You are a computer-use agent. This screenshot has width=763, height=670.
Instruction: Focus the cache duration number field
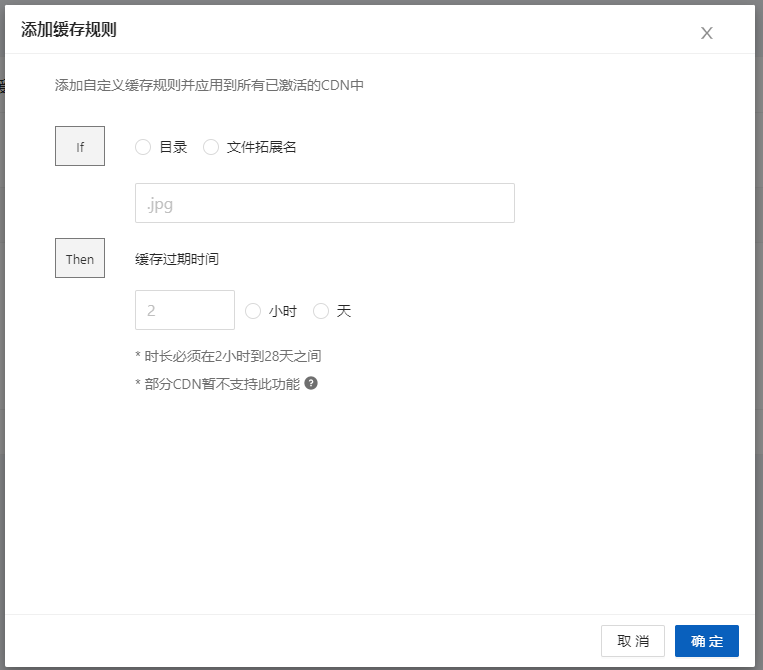[184, 311]
